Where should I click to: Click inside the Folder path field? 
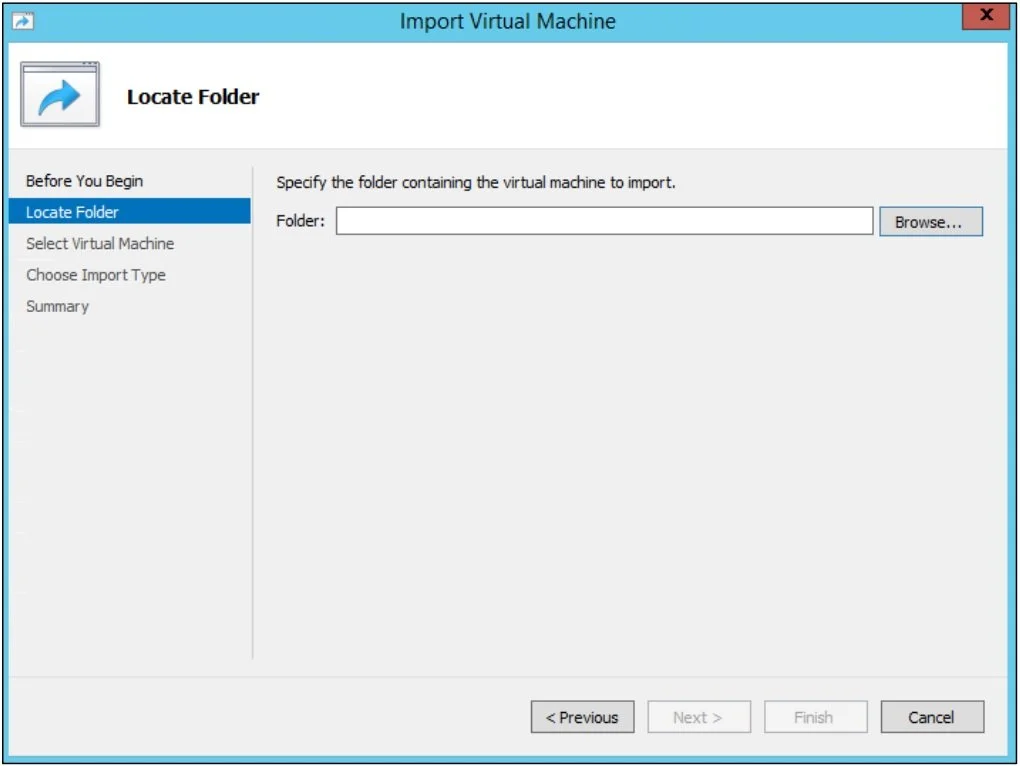(604, 221)
